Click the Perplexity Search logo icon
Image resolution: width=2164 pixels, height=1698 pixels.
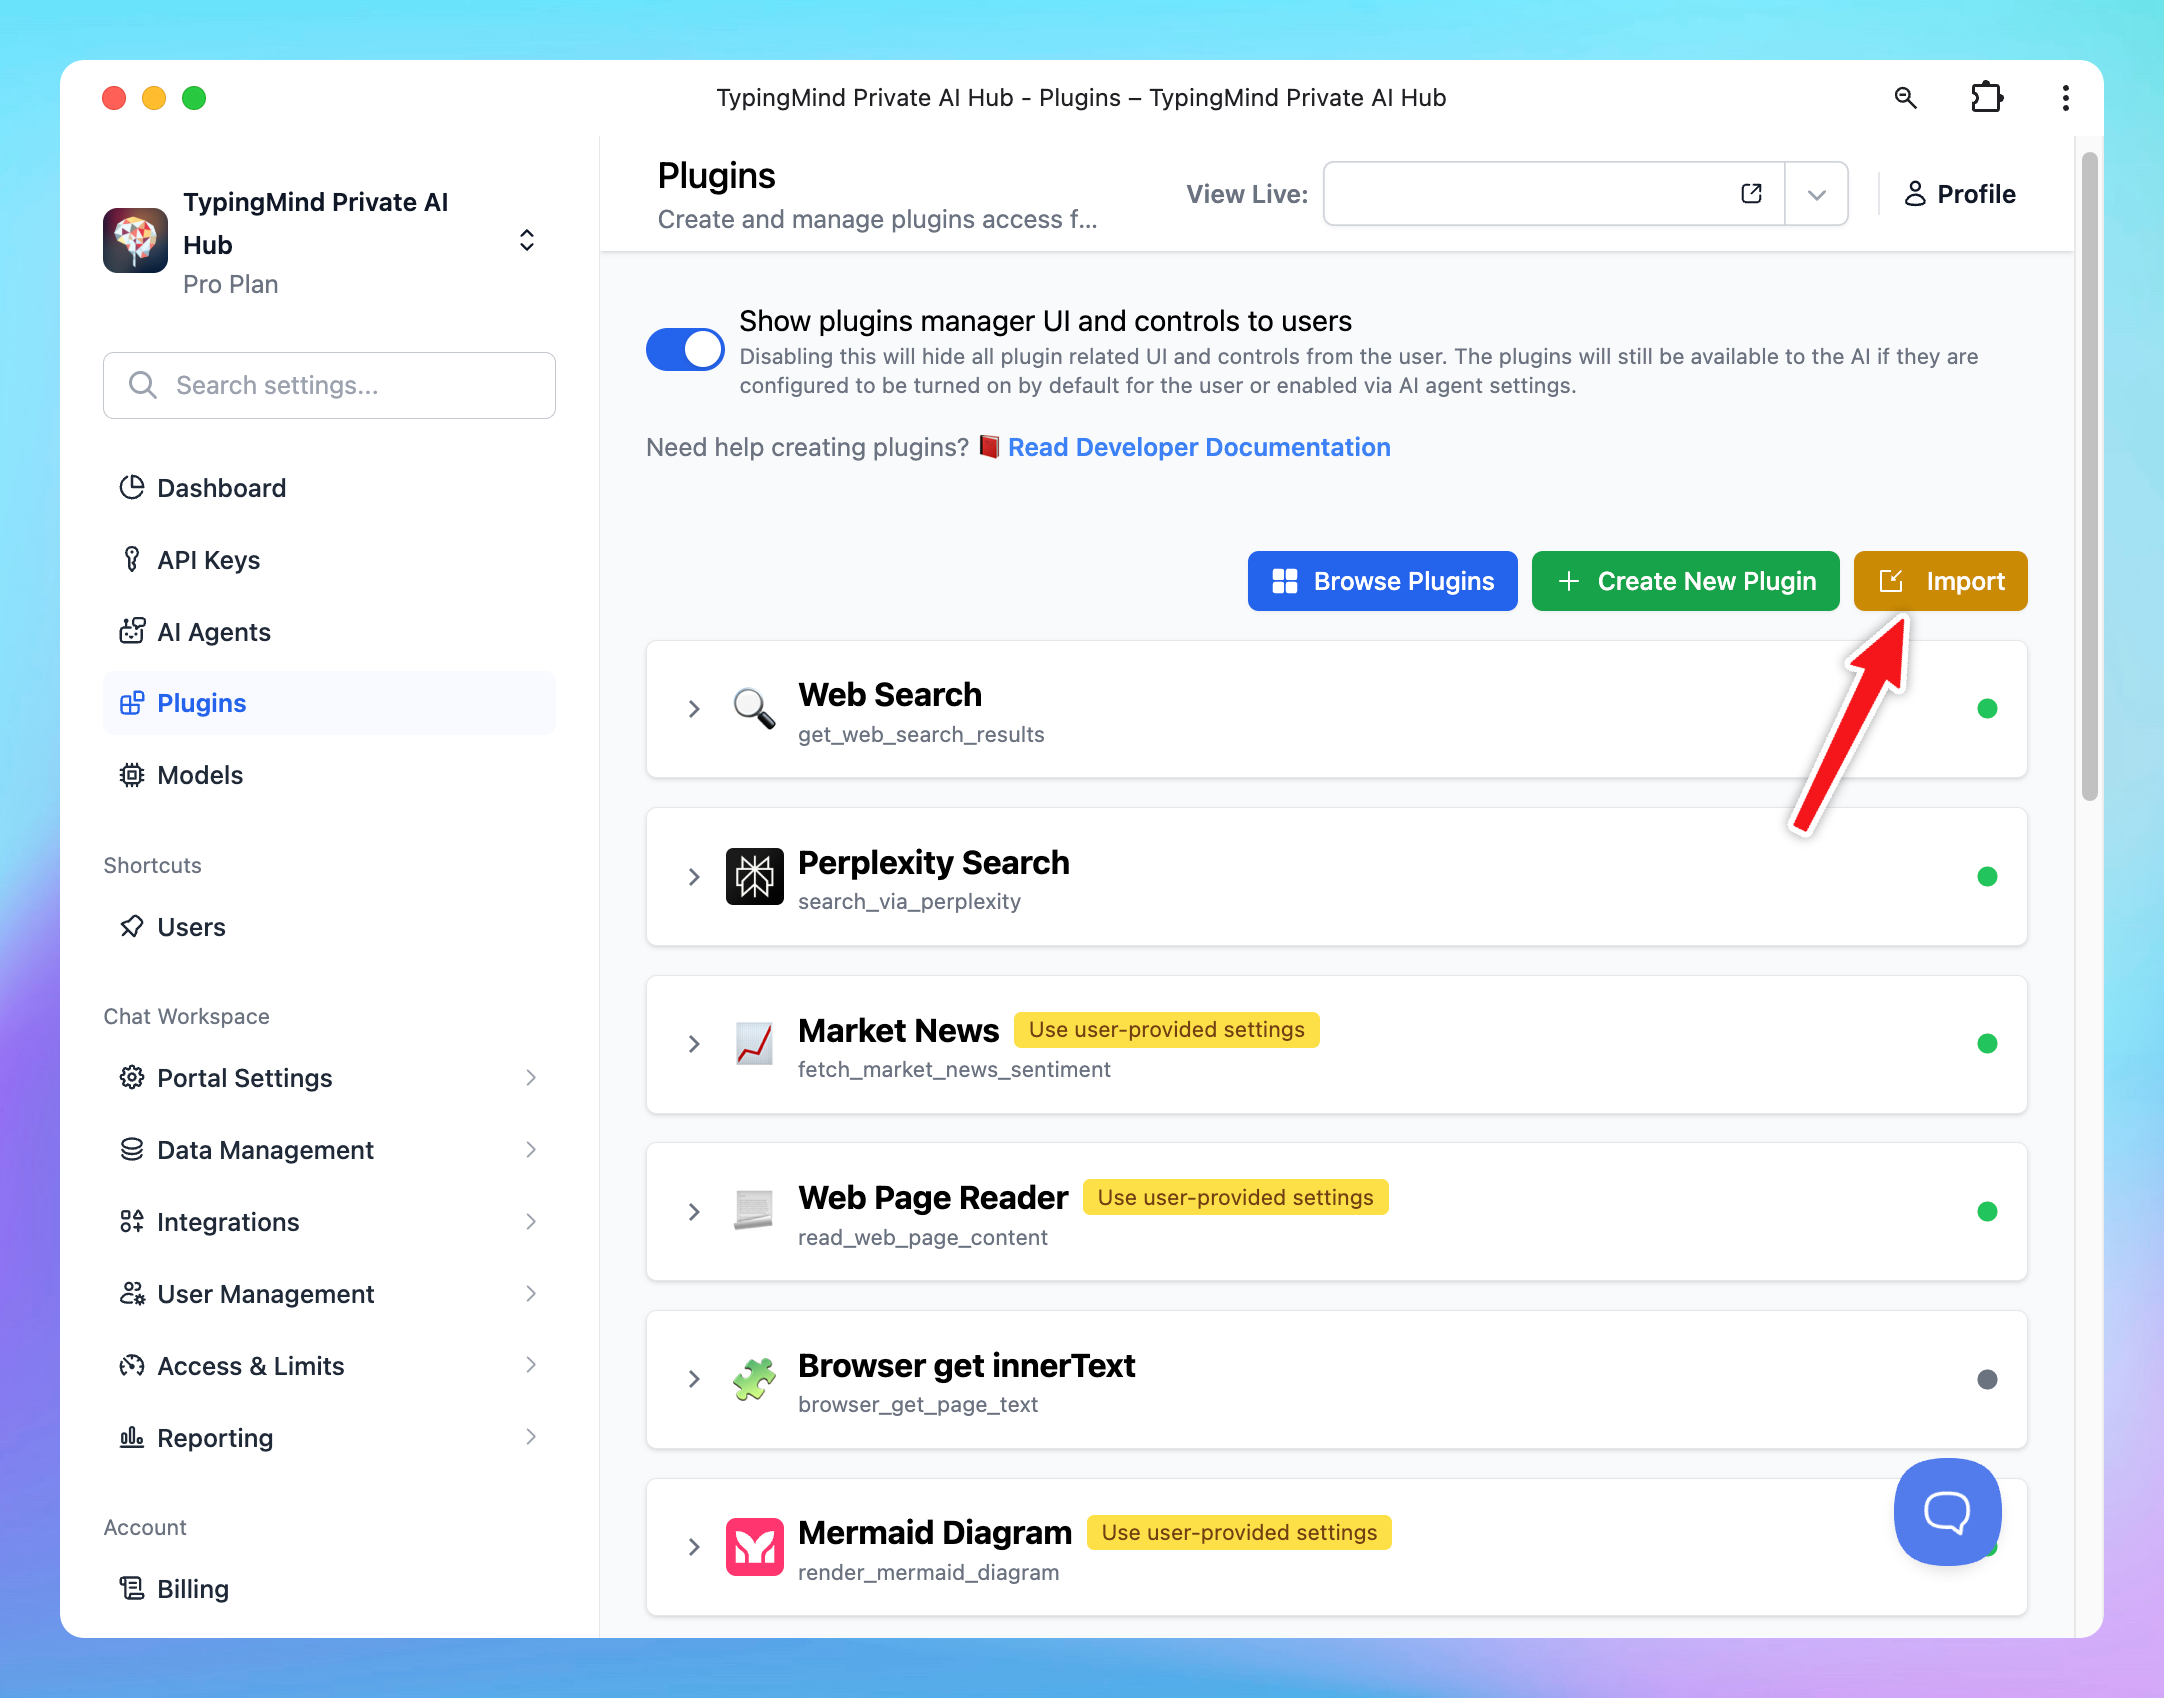pos(754,877)
